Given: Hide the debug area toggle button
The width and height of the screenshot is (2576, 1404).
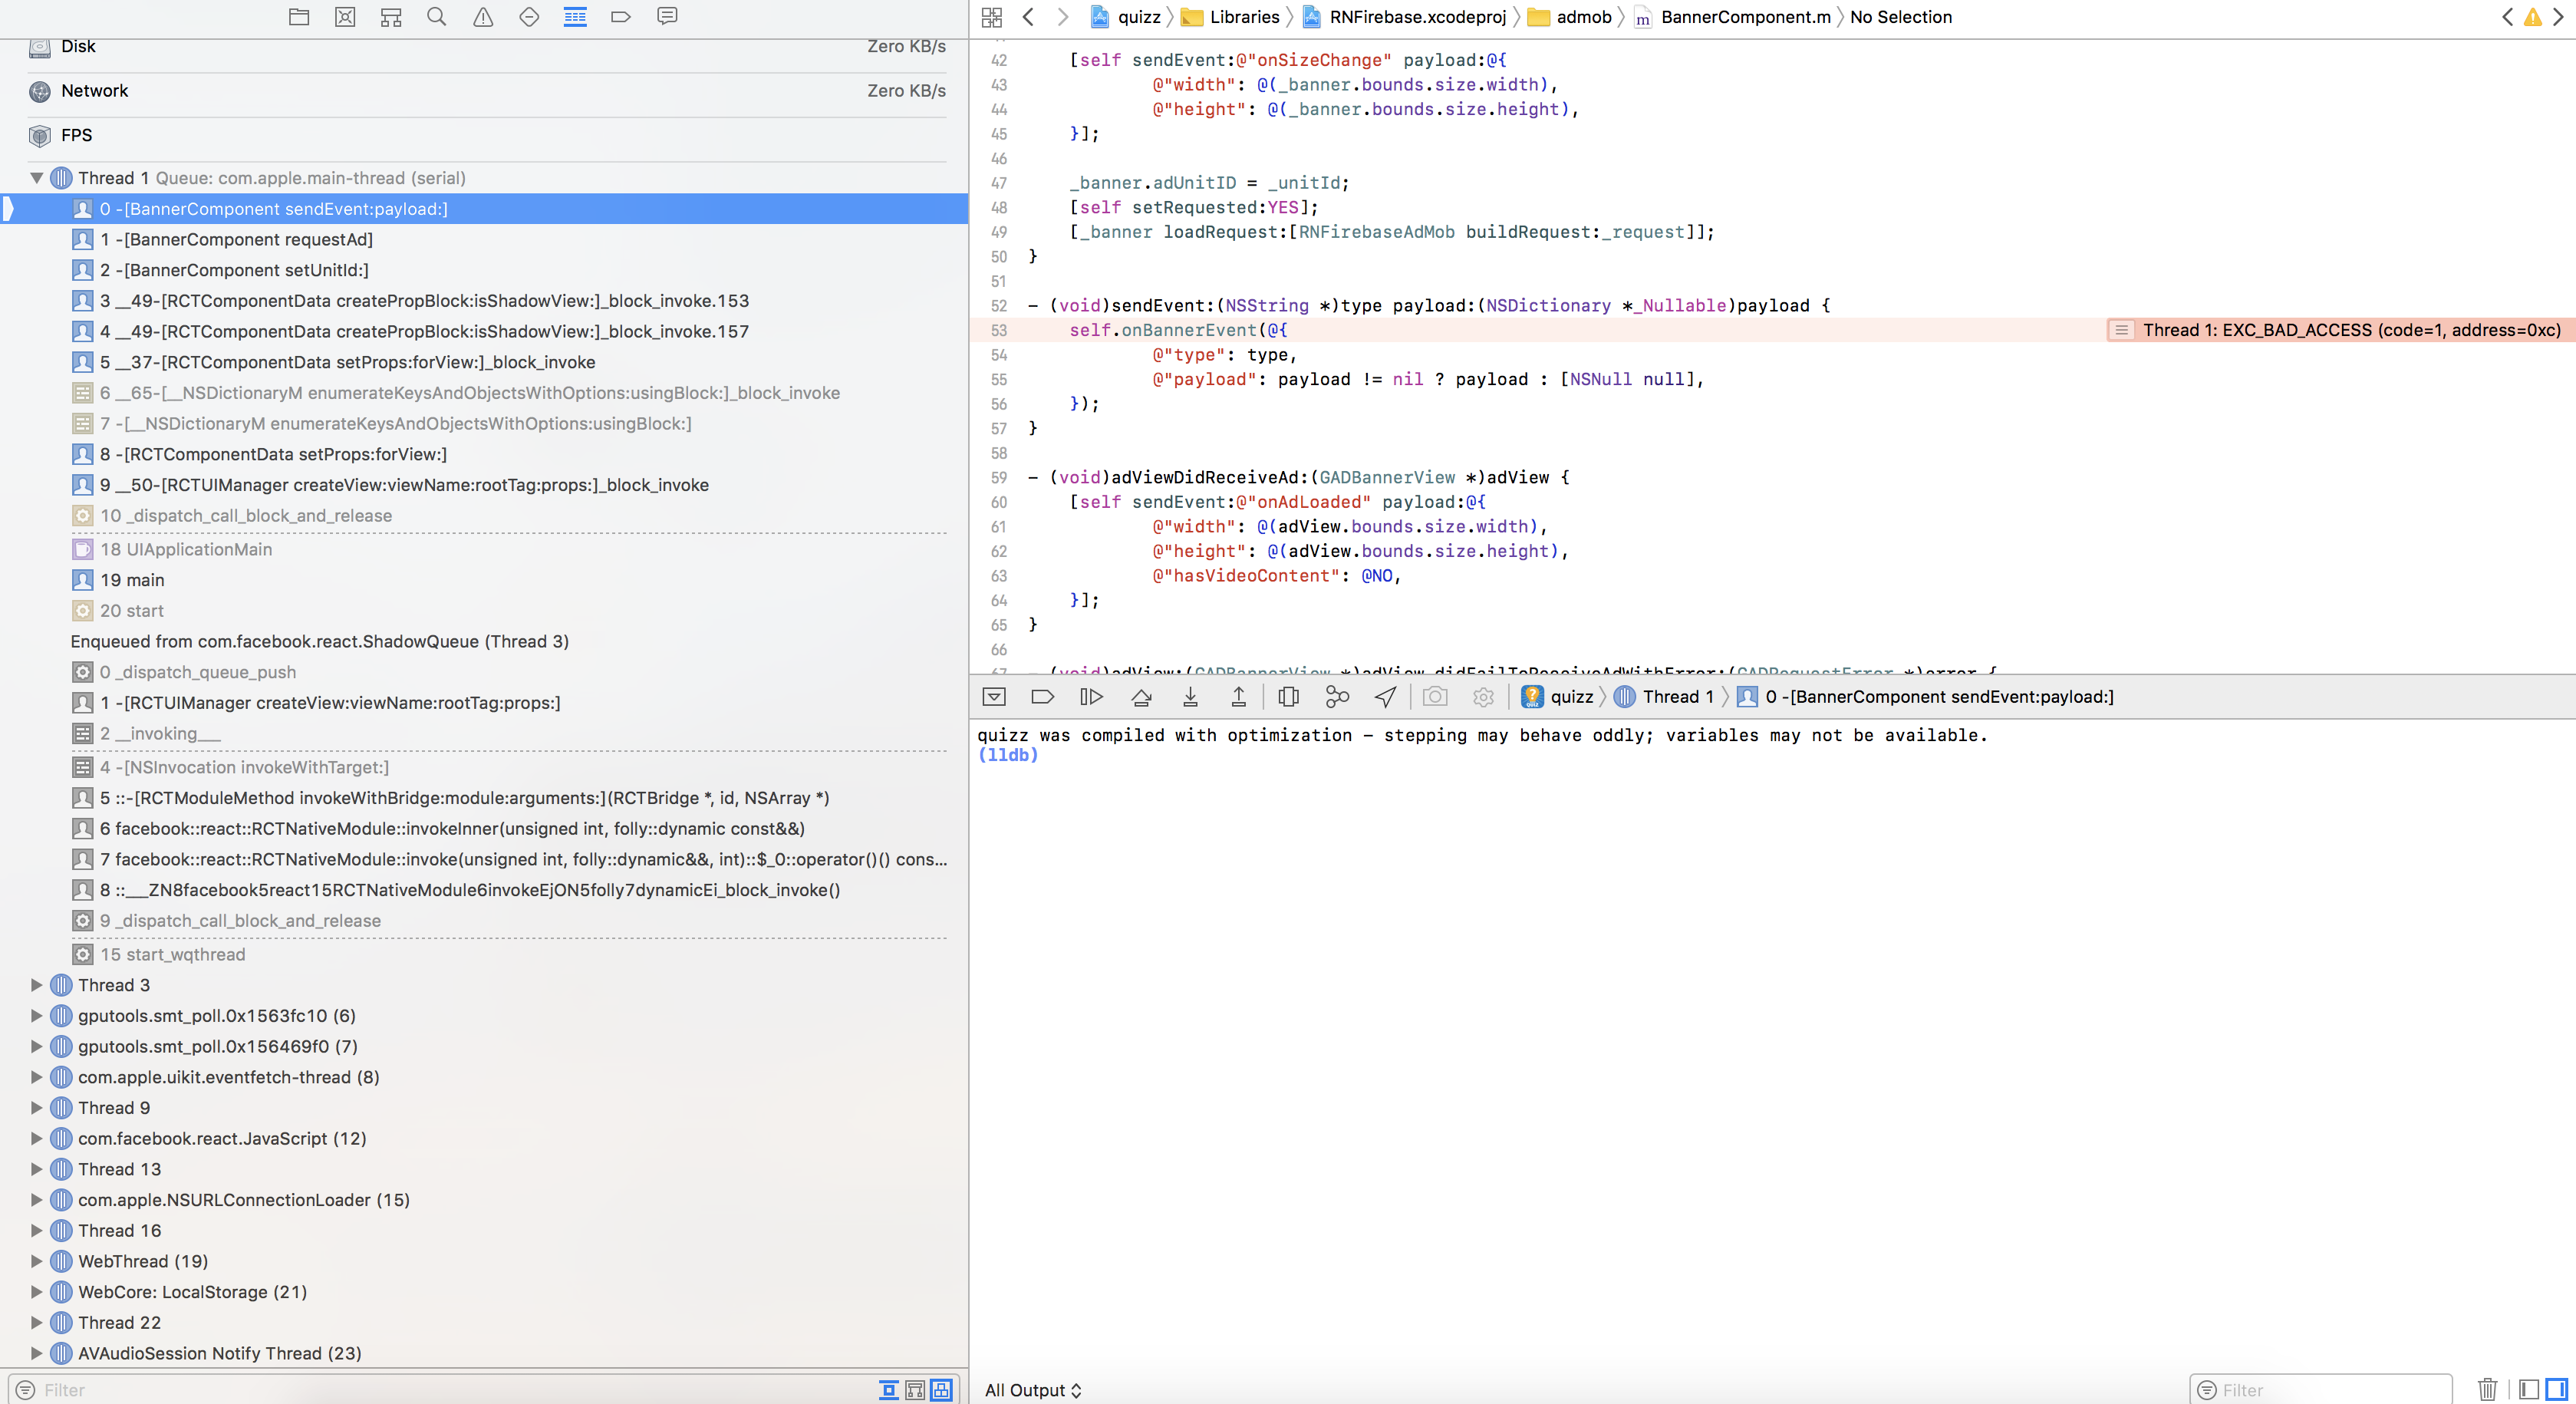Looking at the screenshot, I should pos(994,697).
